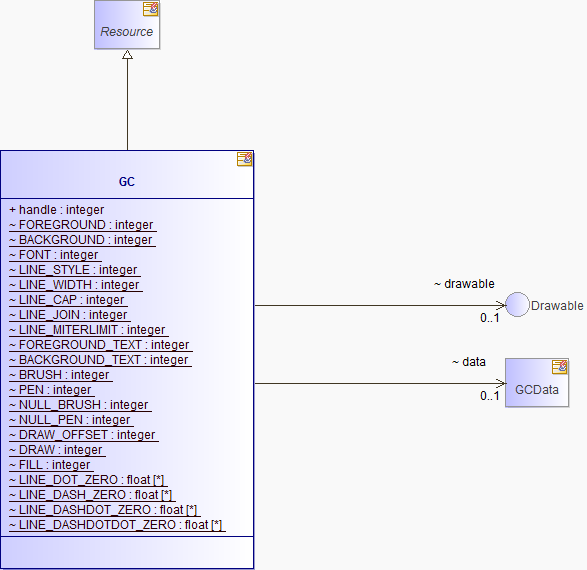The width and height of the screenshot is (587, 570).
Task: Click the ~ data association label
Action: (469, 362)
